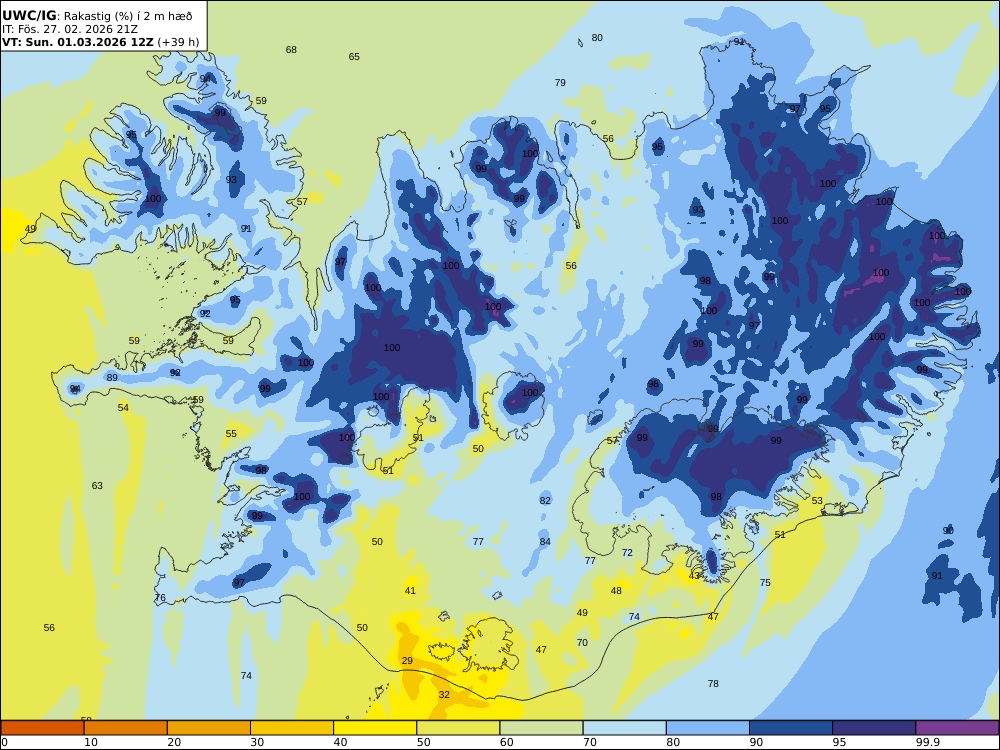This screenshot has width=1000, height=750.
Task: Click the humidity value '72' on the map
Action: (x=627, y=552)
